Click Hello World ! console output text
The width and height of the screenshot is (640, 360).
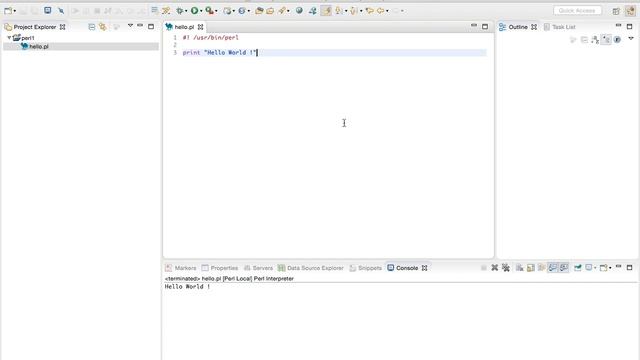click(x=187, y=287)
